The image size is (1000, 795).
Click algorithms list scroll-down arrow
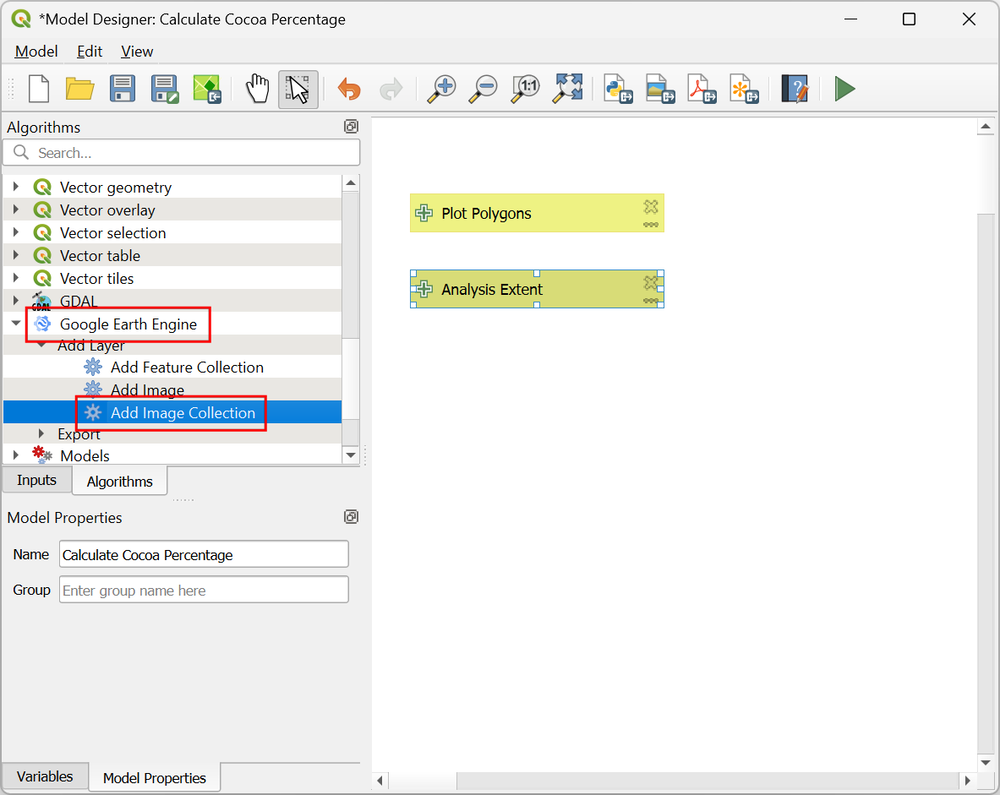tap(351, 455)
